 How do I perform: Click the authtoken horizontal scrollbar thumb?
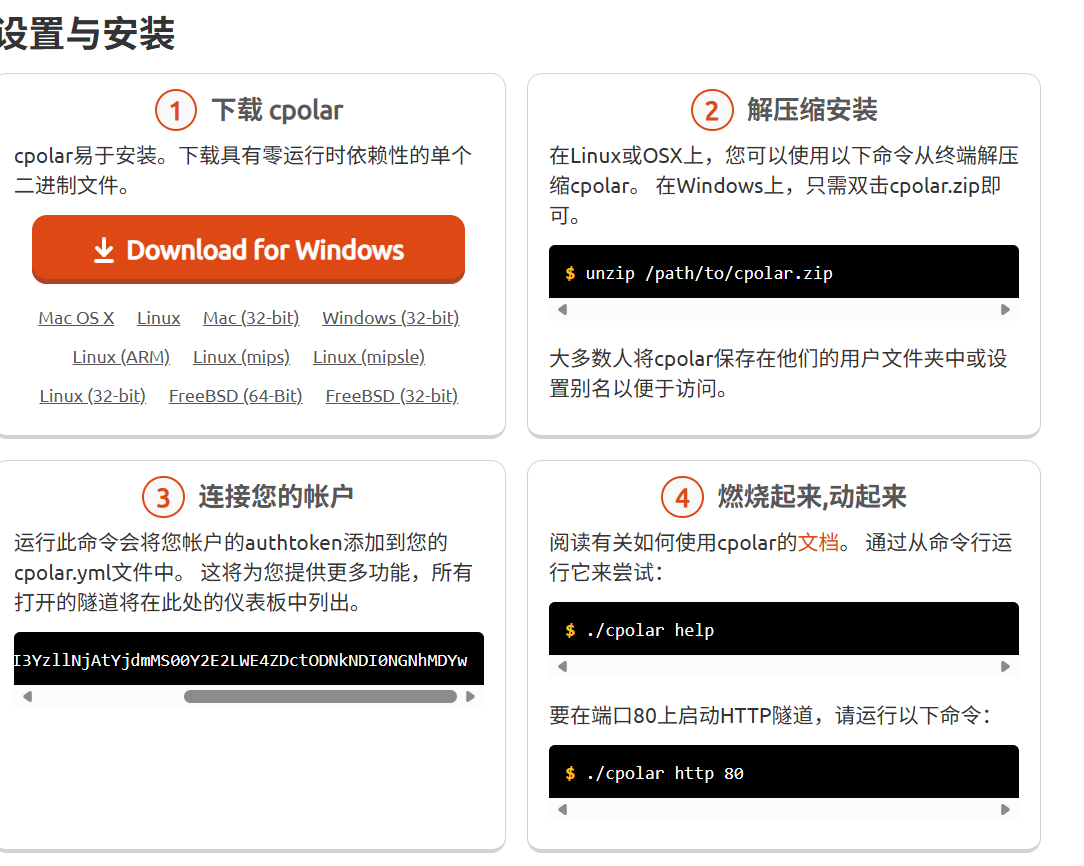[x=320, y=697]
